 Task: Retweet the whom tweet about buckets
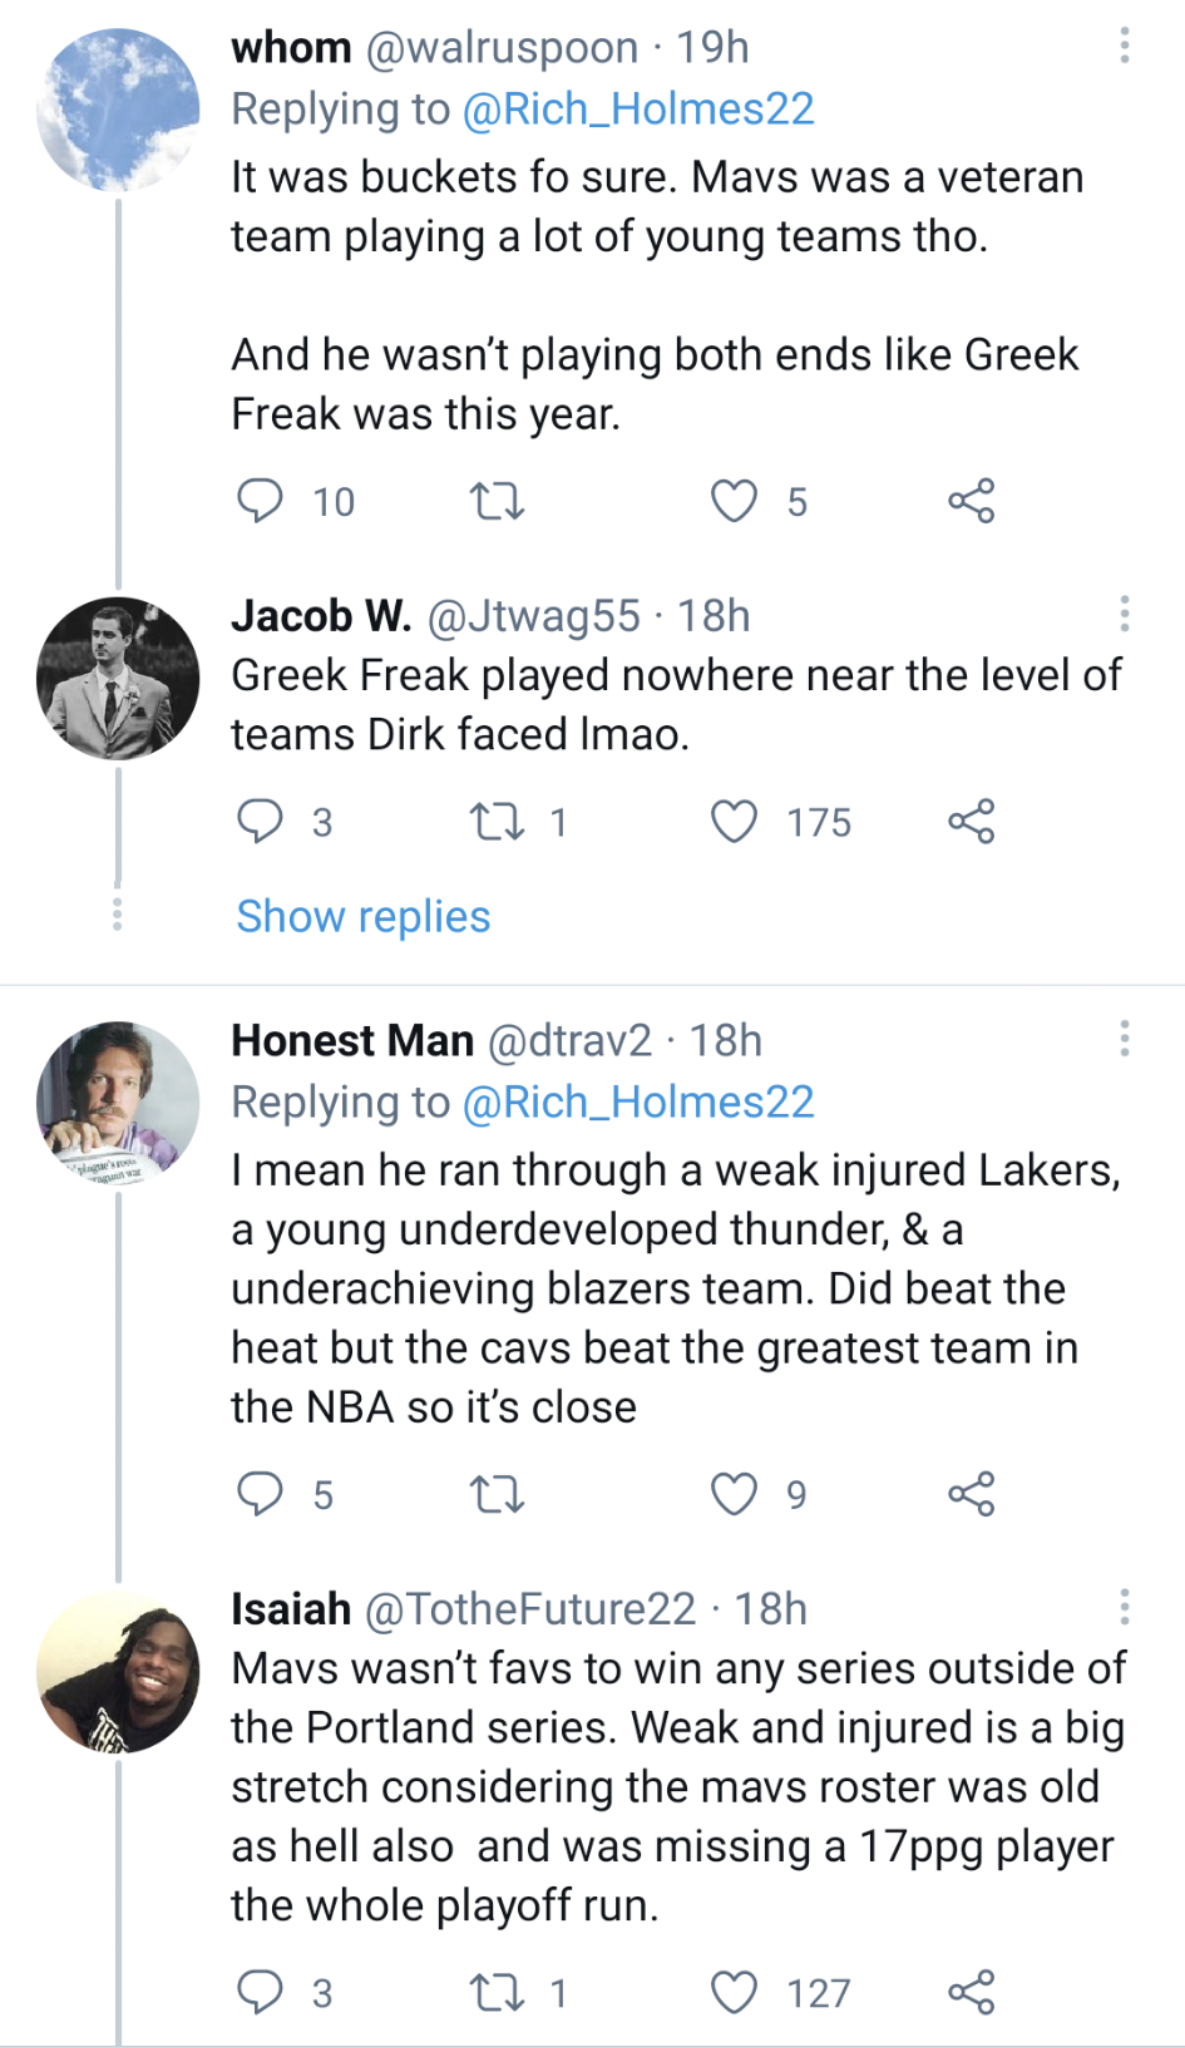point(497,501)
